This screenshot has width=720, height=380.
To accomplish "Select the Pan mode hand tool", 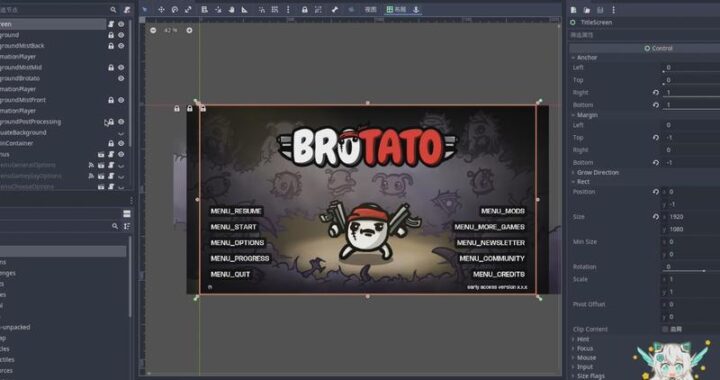I will click(231, 9).
